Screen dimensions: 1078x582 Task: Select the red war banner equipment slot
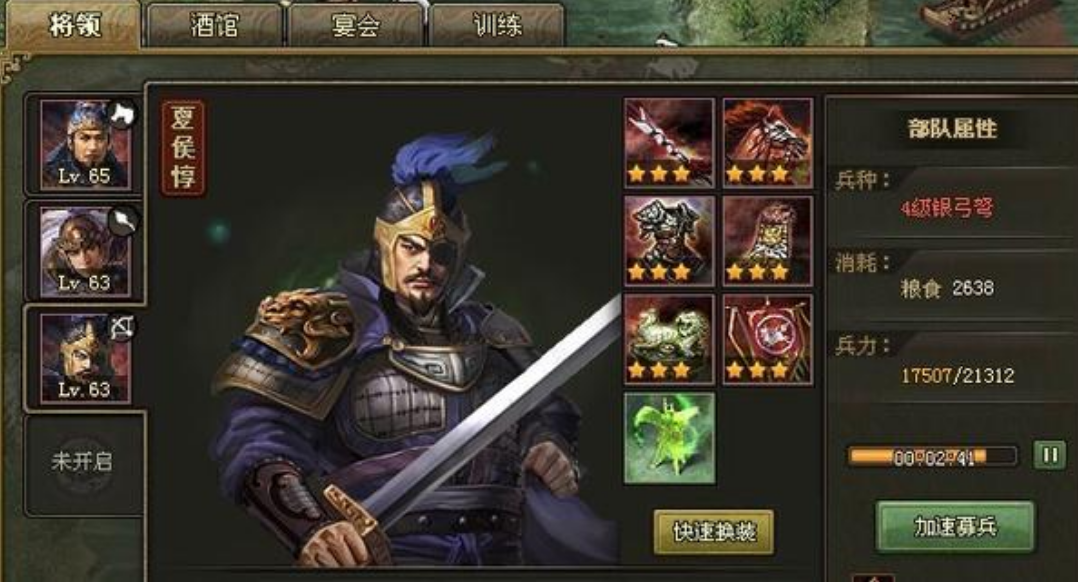click(767, 339)
